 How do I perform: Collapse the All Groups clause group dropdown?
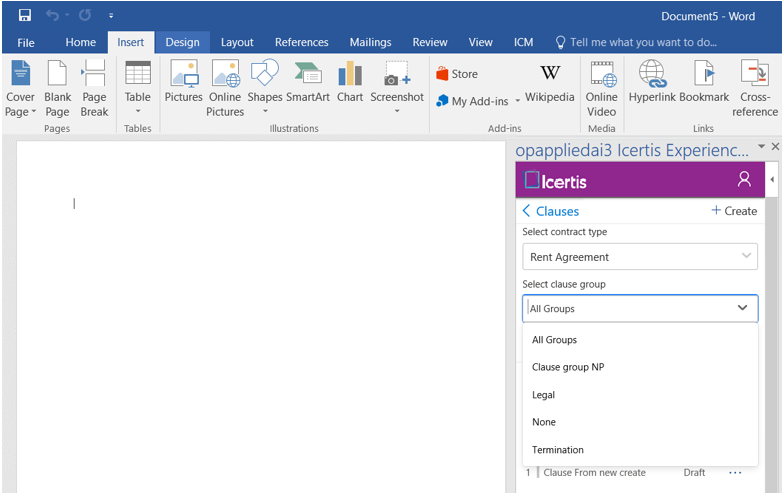coord(742,308)
